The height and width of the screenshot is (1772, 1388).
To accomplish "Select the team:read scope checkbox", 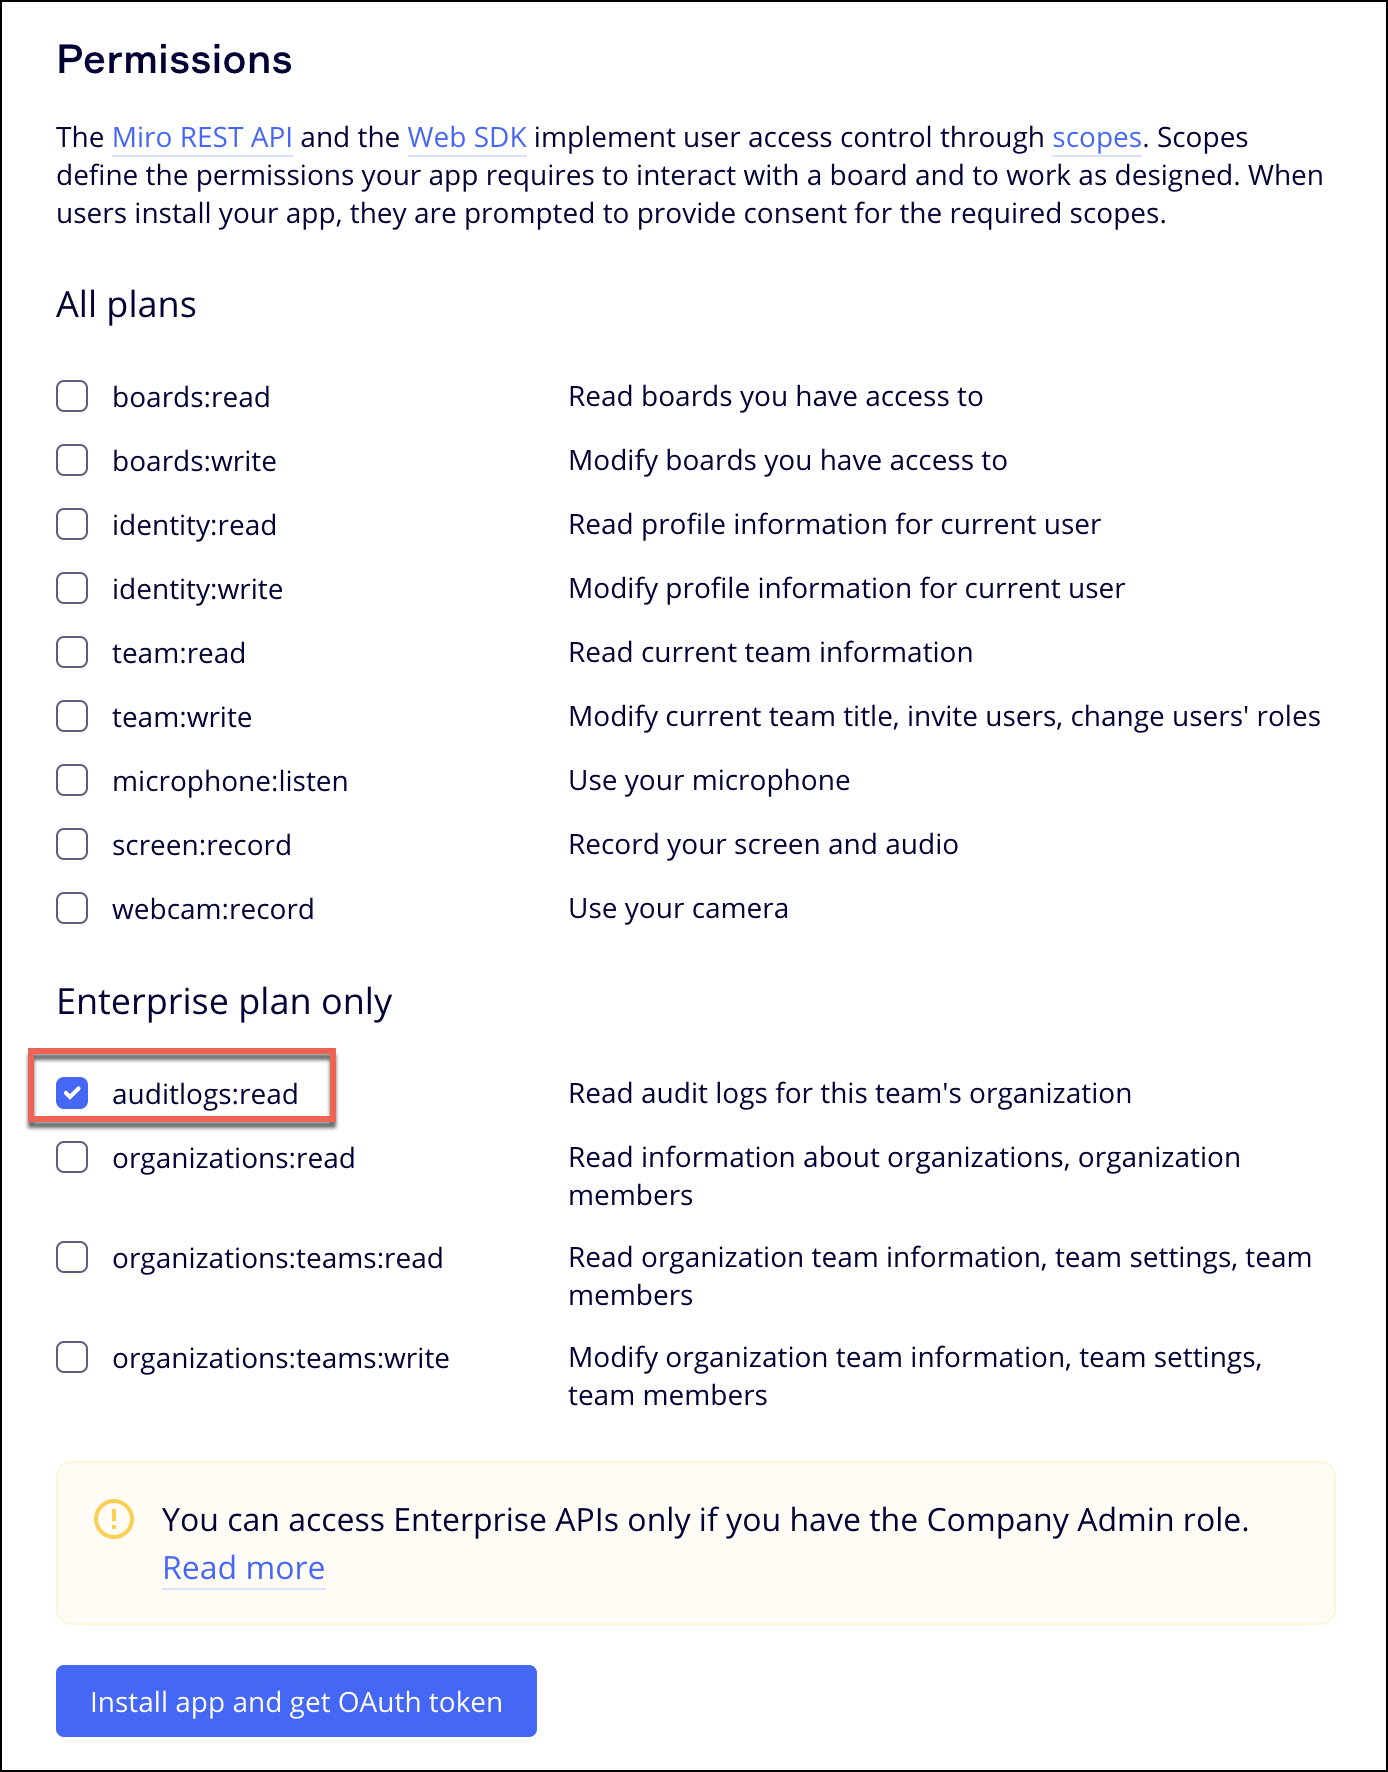I will click(x=72, y=653).
